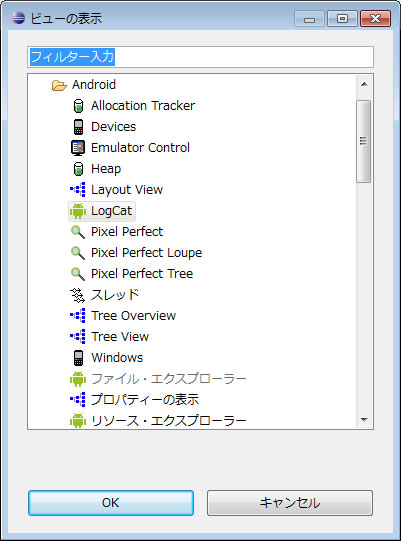Choose リソース・エクスプローラー entry
The width and height of the screenshot is (401, 541).
[x=168, y=421]
